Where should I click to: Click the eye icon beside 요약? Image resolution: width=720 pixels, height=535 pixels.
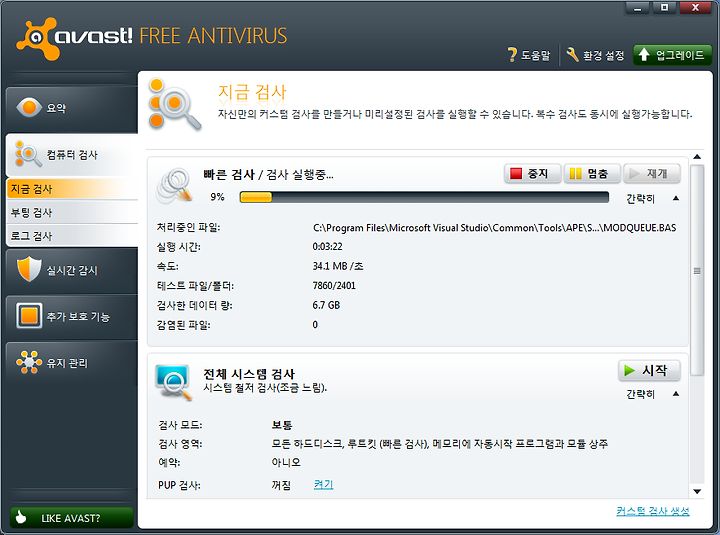(29, 107)
